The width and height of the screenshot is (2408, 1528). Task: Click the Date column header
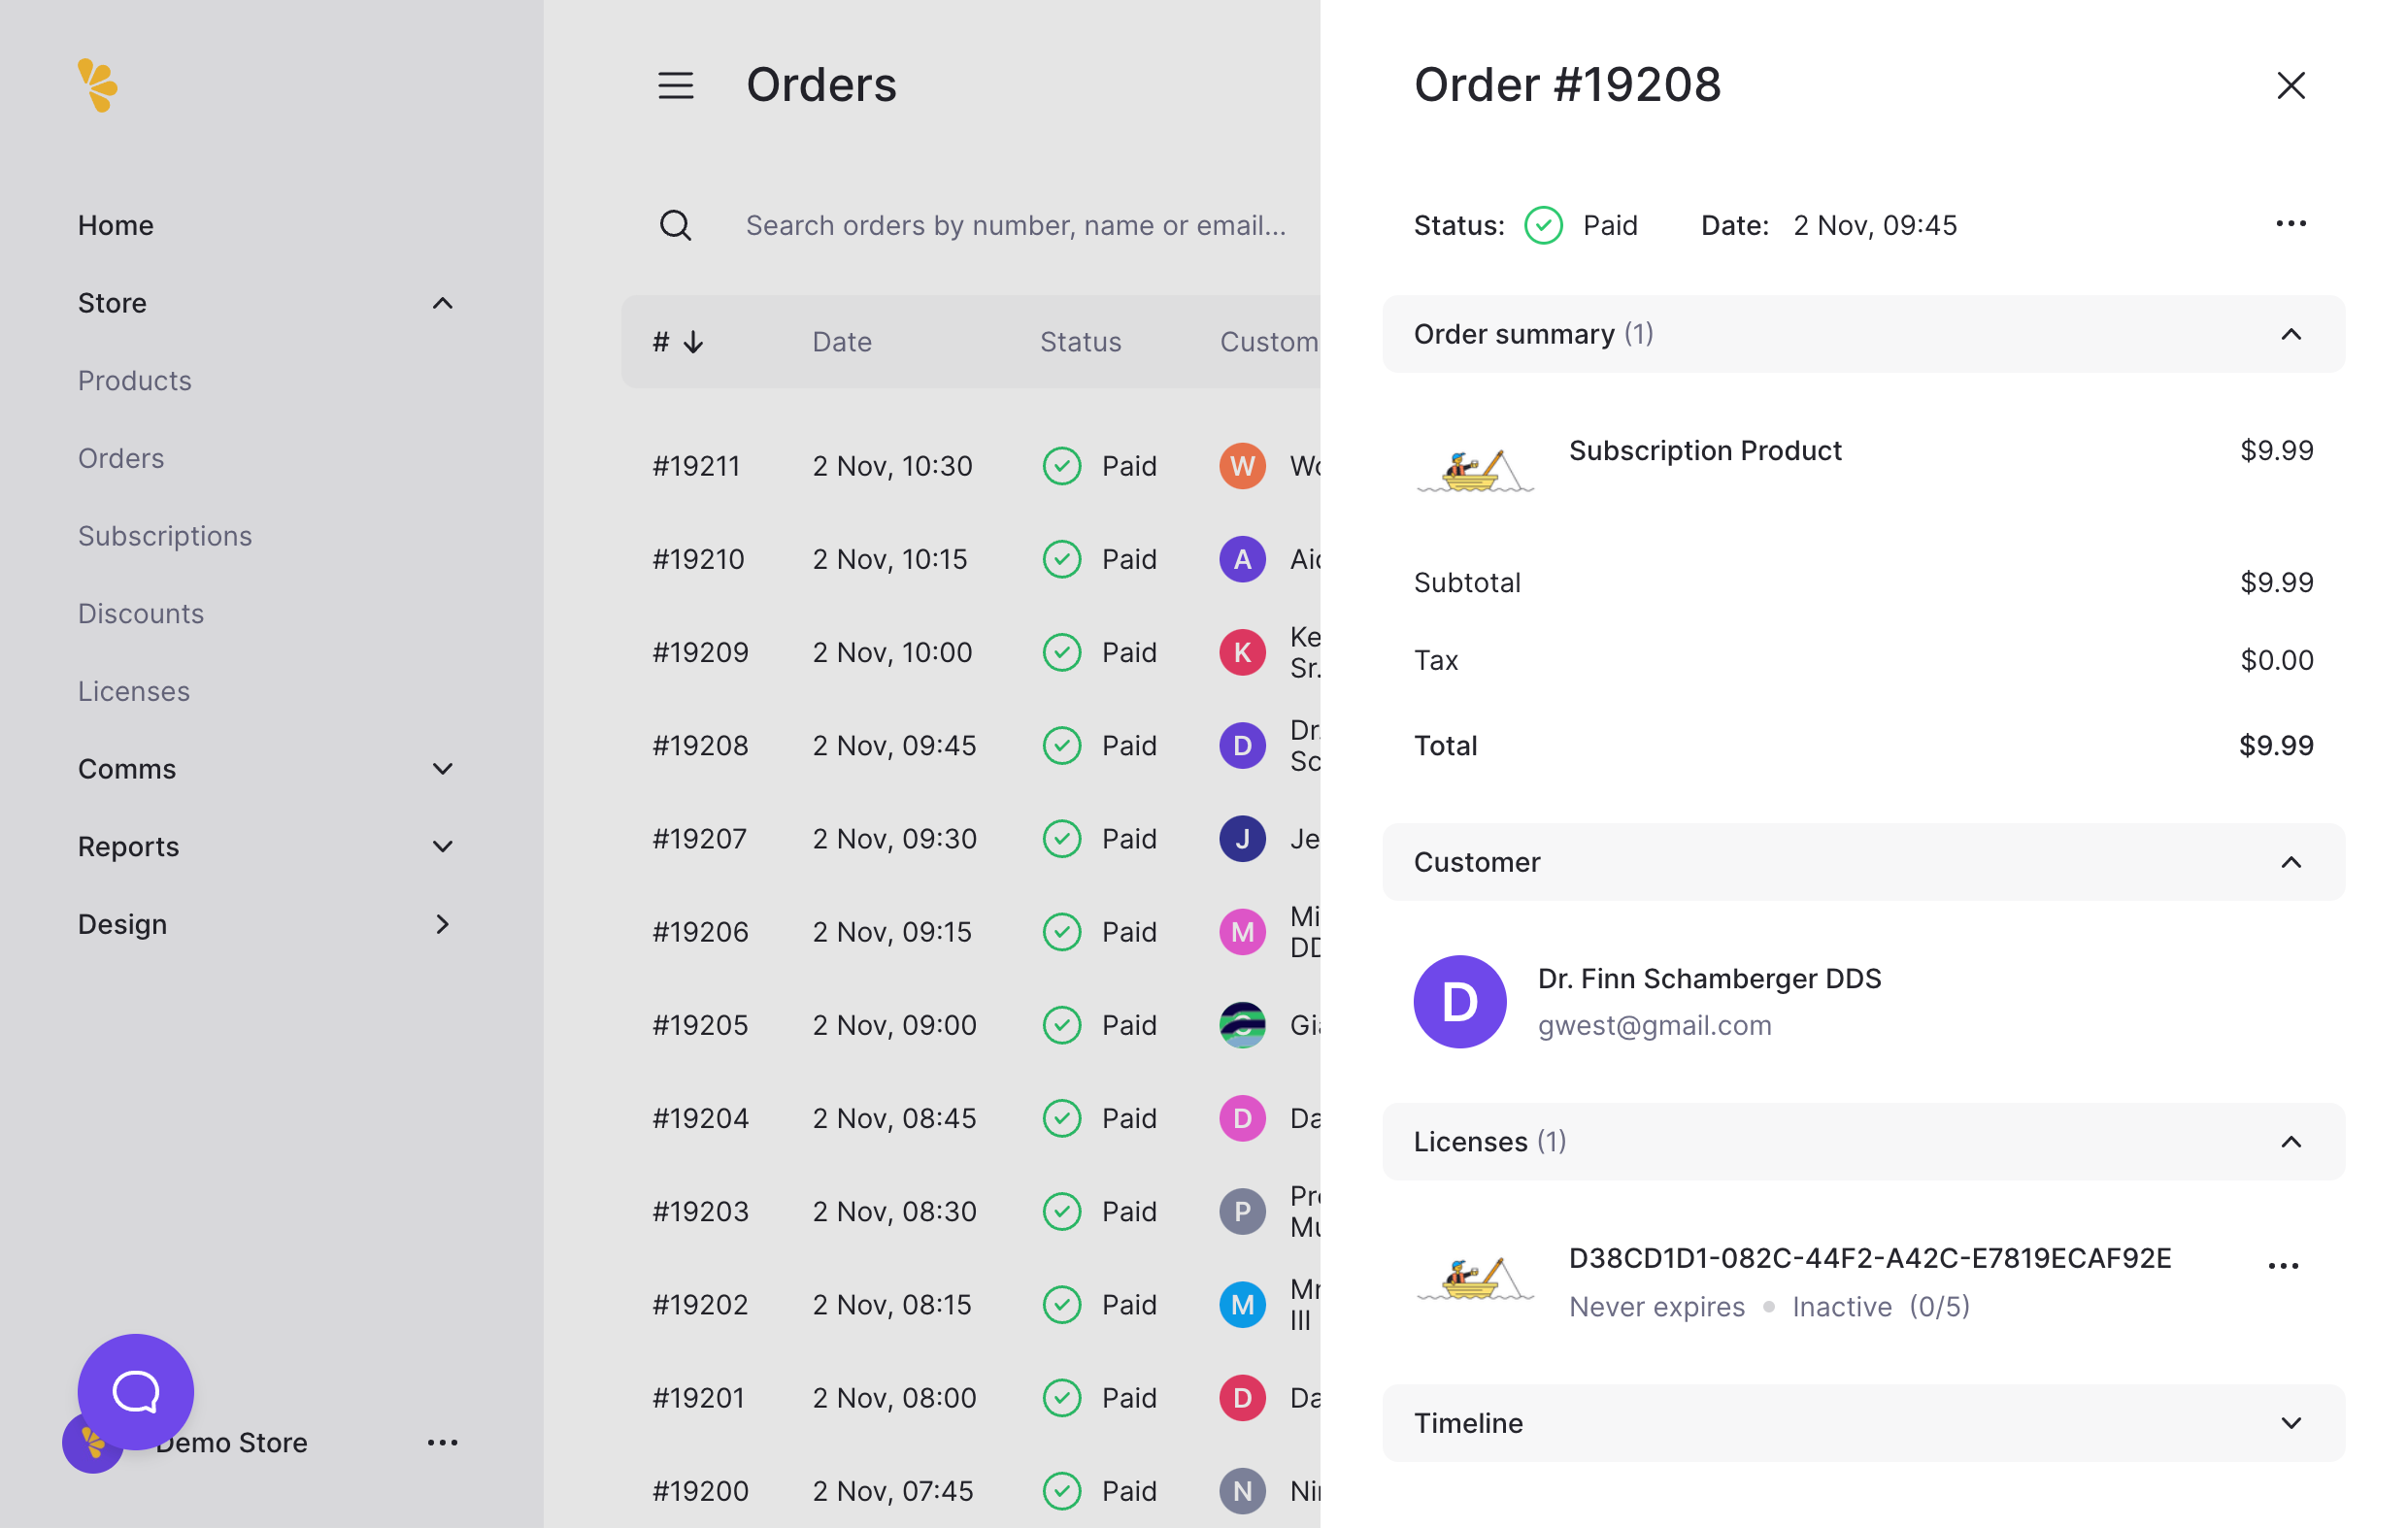pos(842,342)
